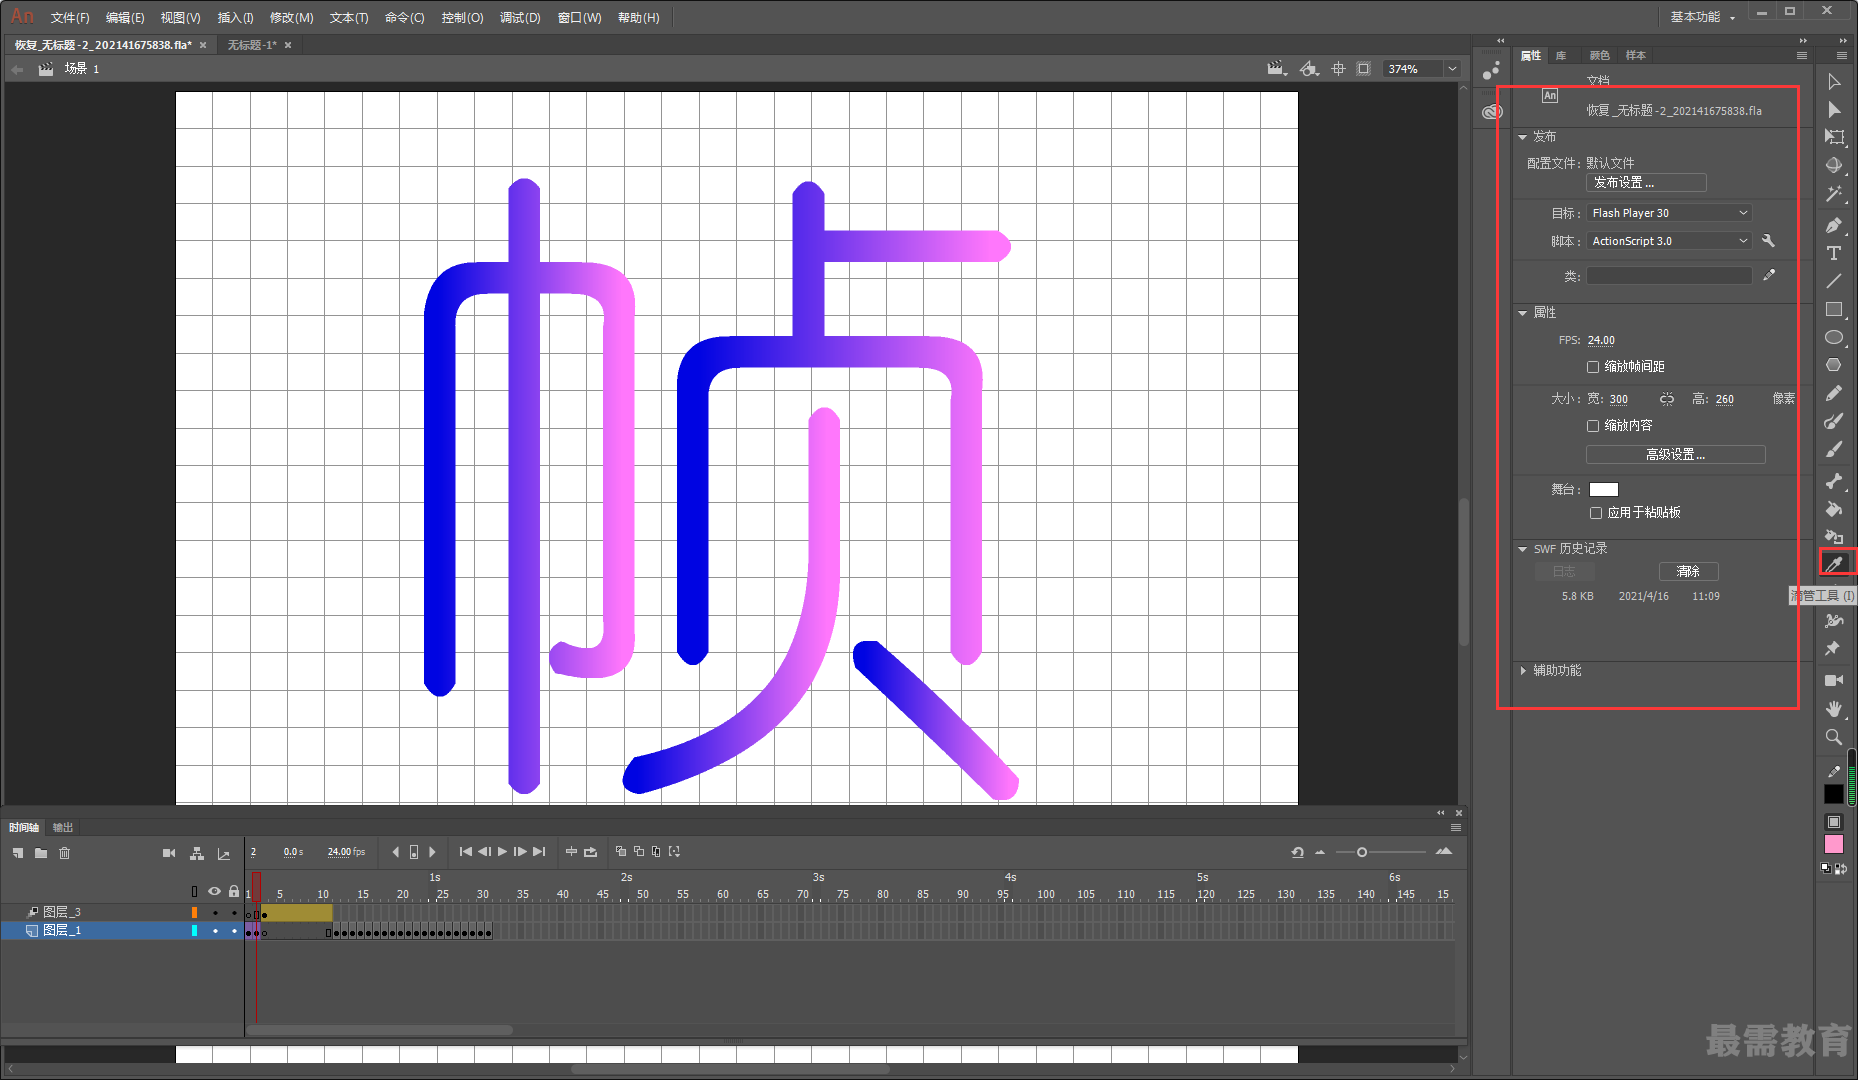Enable the 缩放内容 checkbox
Image resolution: width=1858 pixels, height=1080 pixels.
pos(1593,426)
